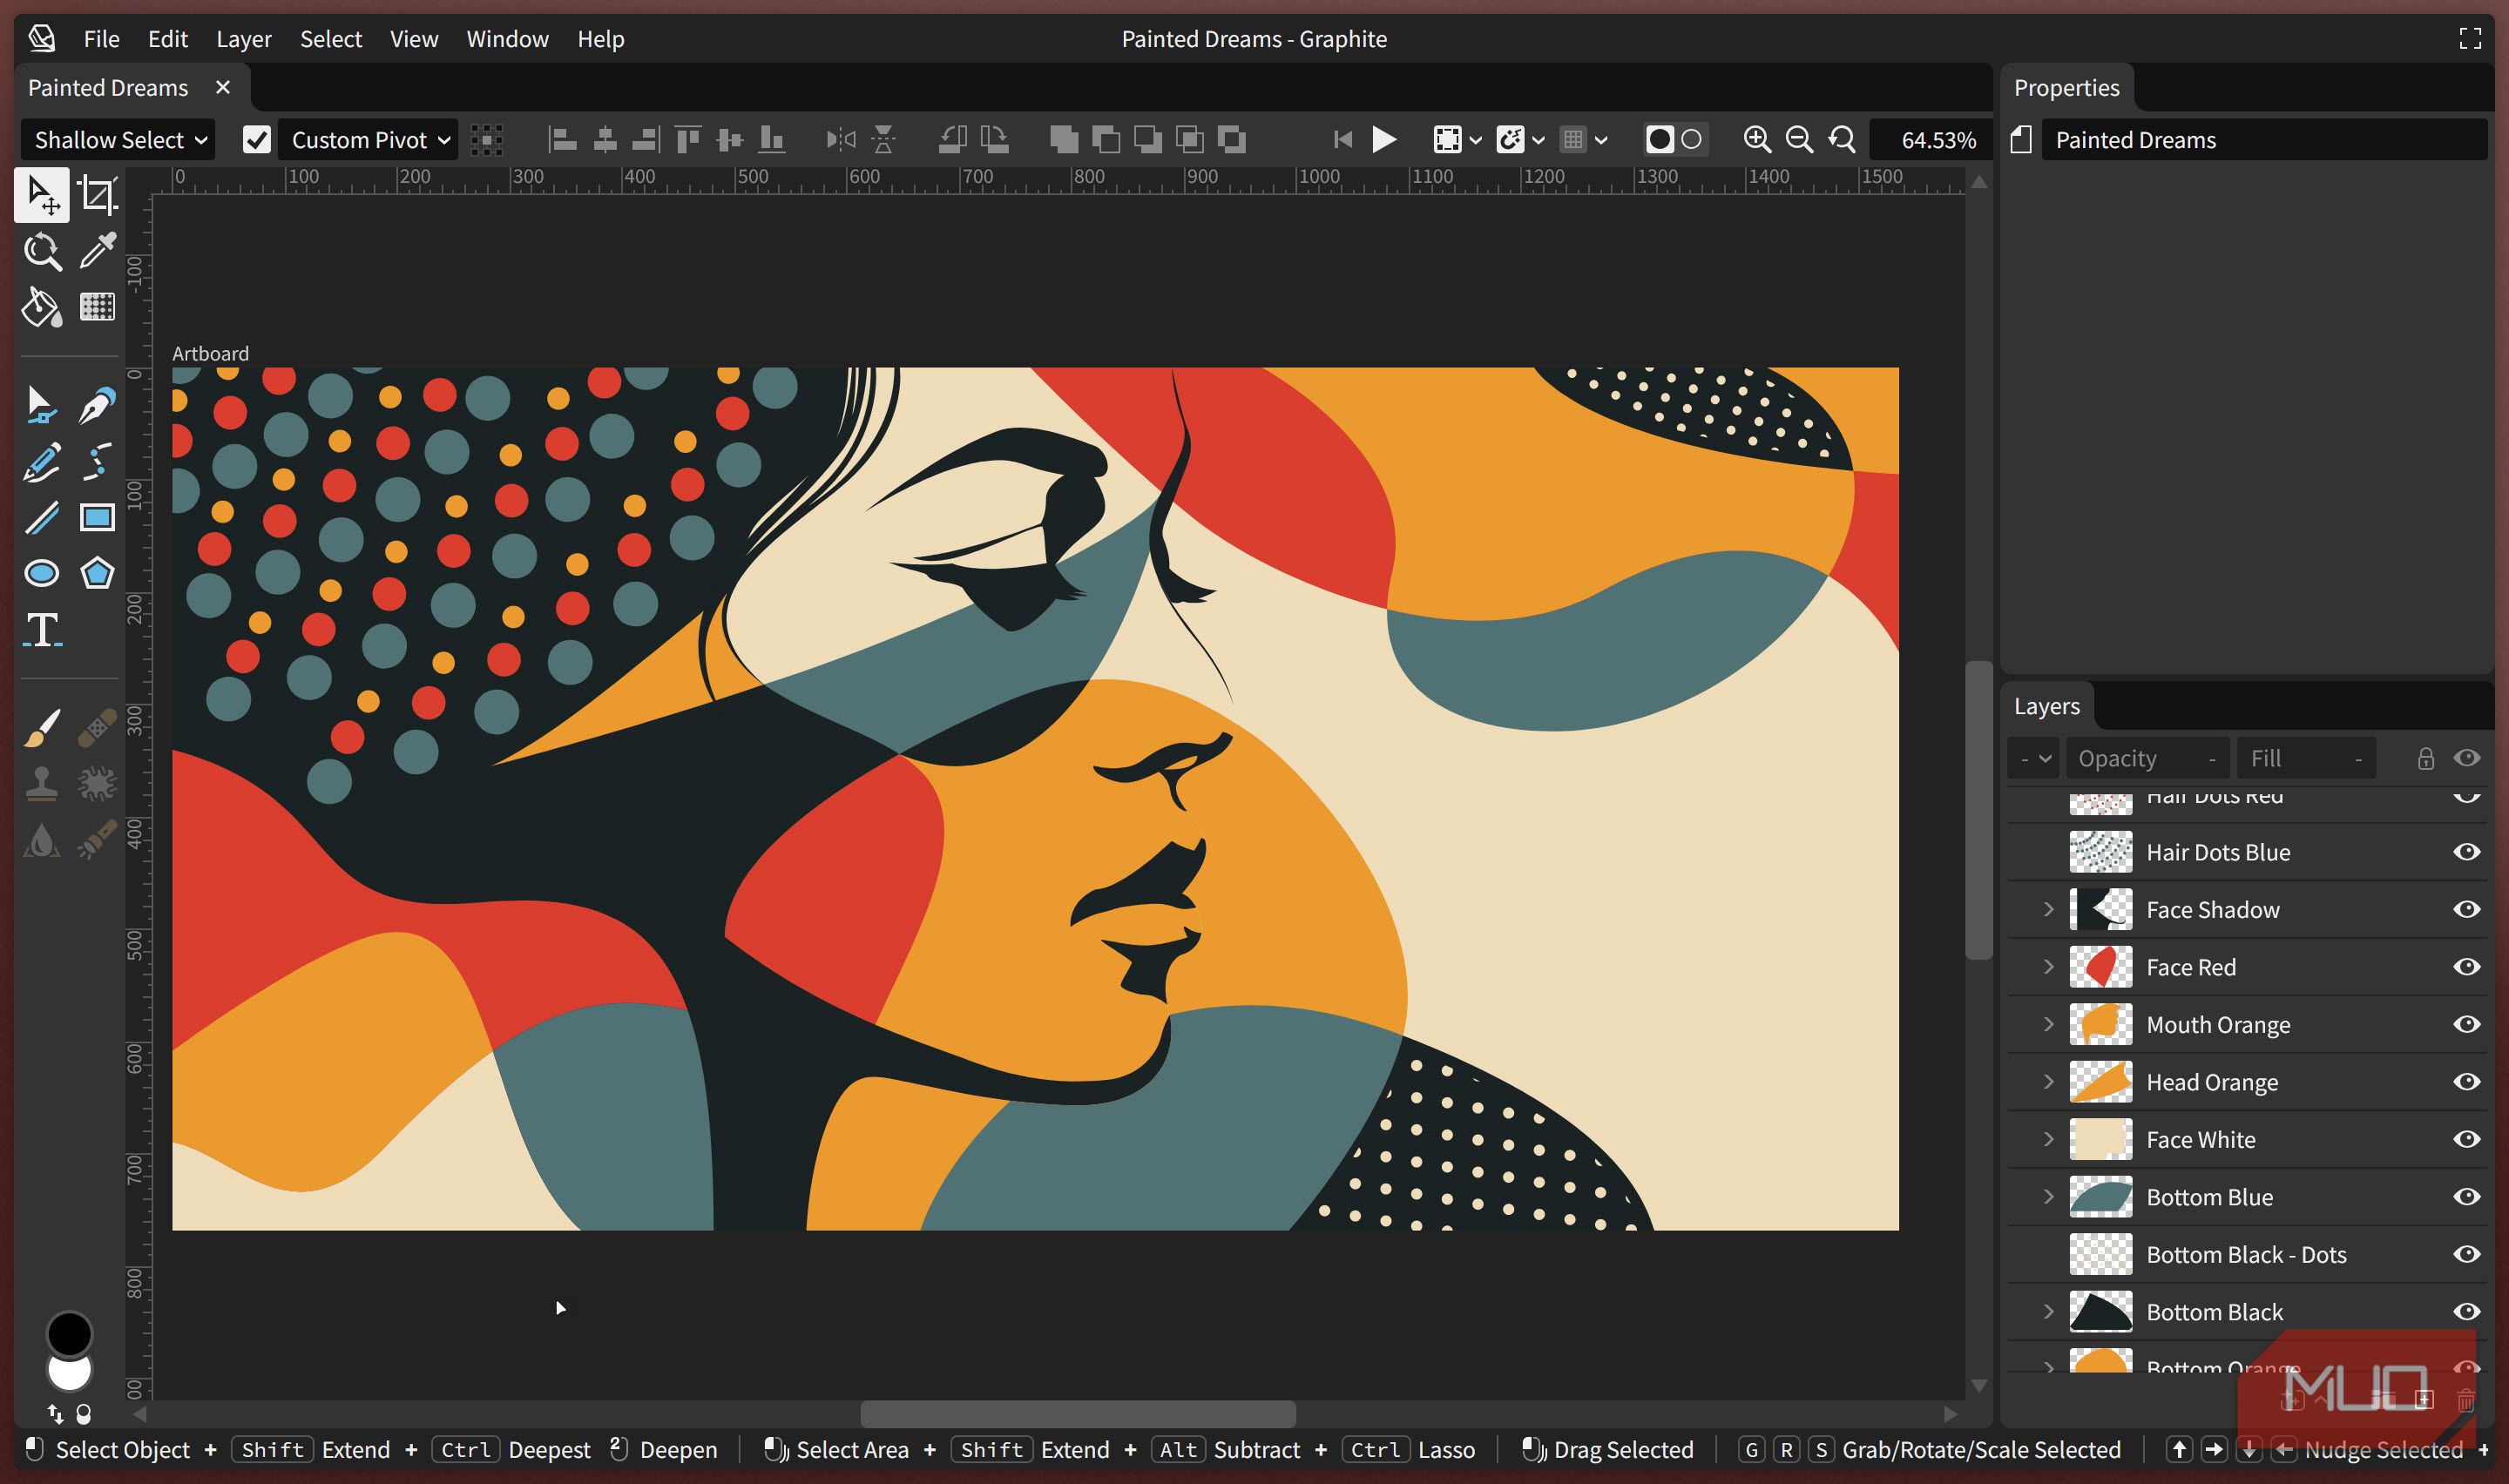Open the layer blend mode dropdown
Screen dimensions: 2509x1484
point(2033,758)
